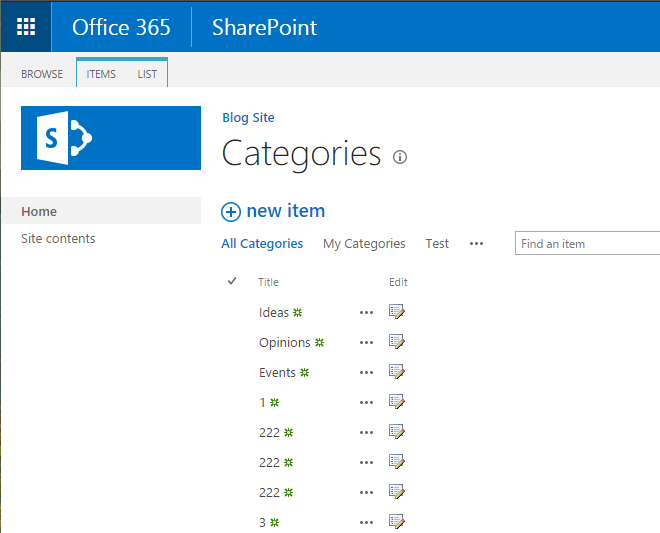Open the ellipsis menu for Events

(366, 373)
